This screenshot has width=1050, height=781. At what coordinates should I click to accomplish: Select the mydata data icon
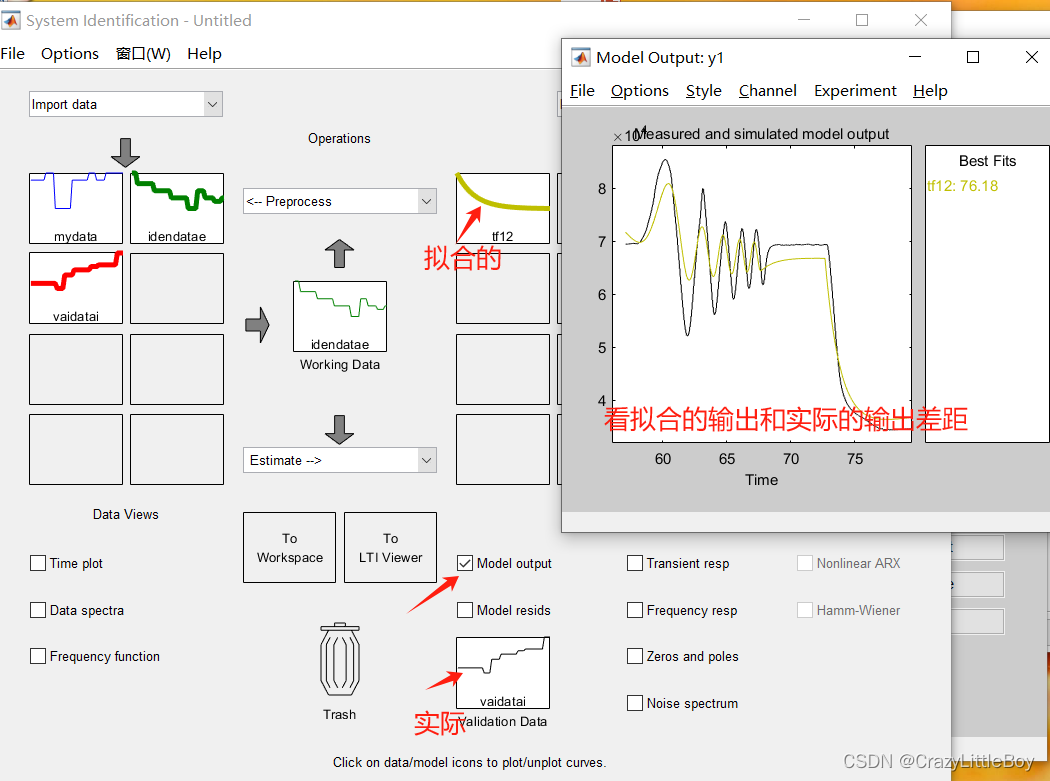click(75, 207)
